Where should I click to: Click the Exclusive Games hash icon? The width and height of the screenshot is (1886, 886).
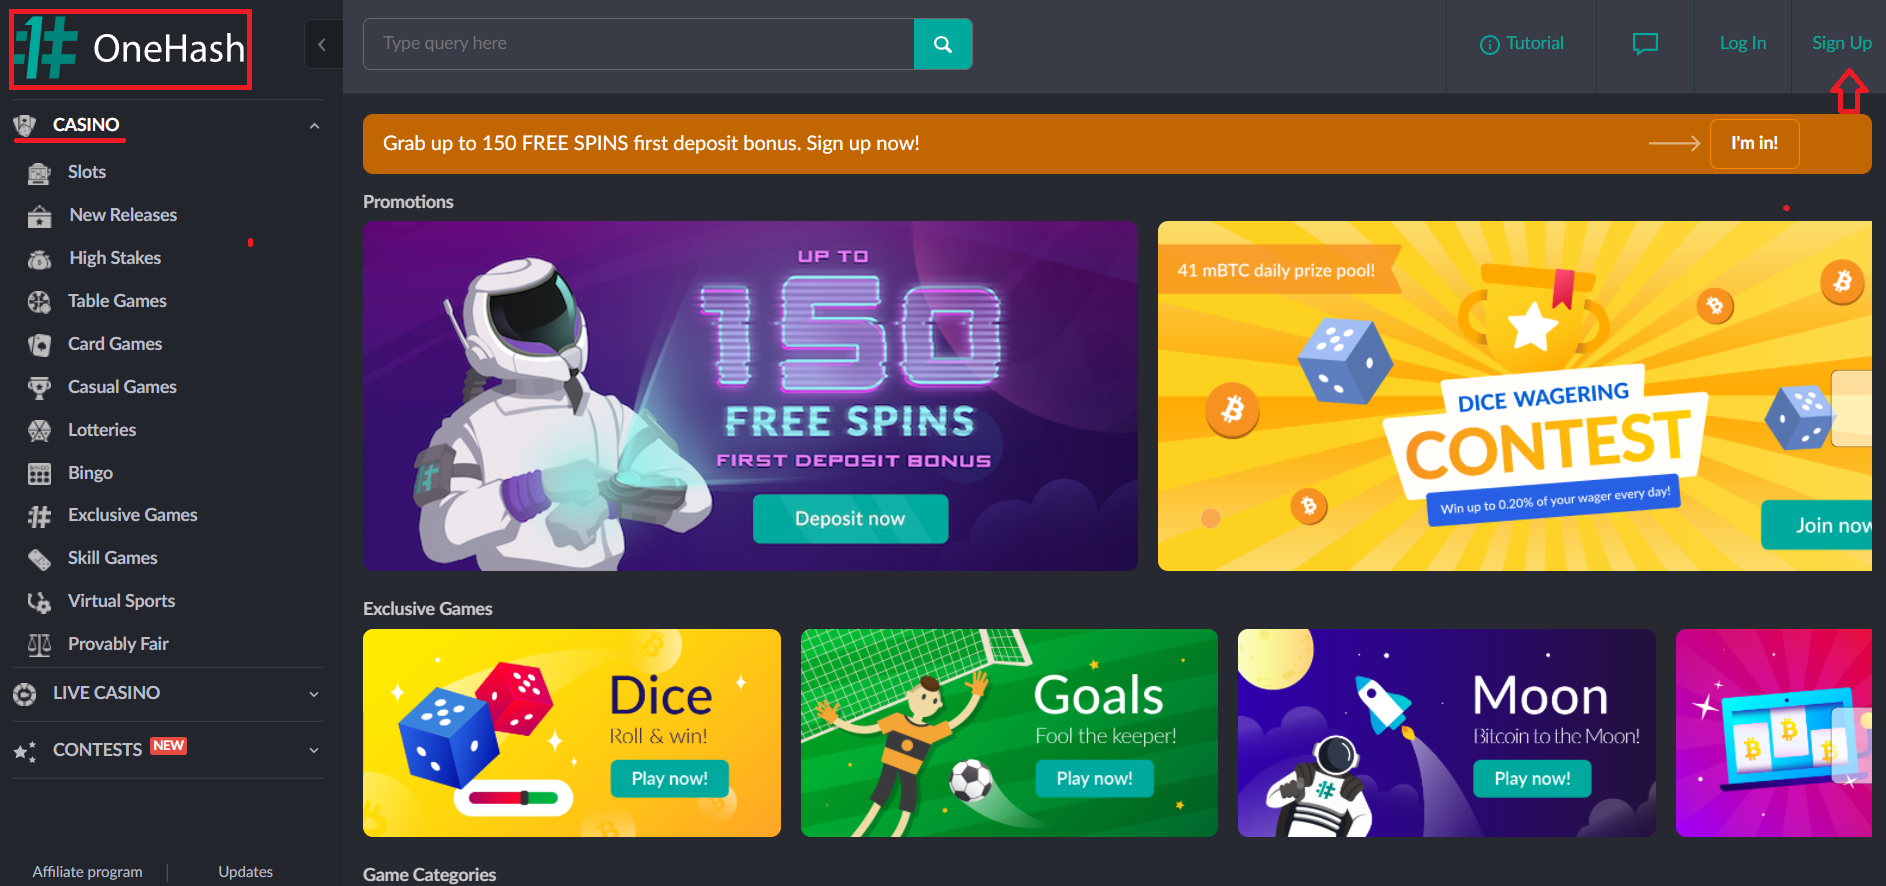(x=39, y=516)
